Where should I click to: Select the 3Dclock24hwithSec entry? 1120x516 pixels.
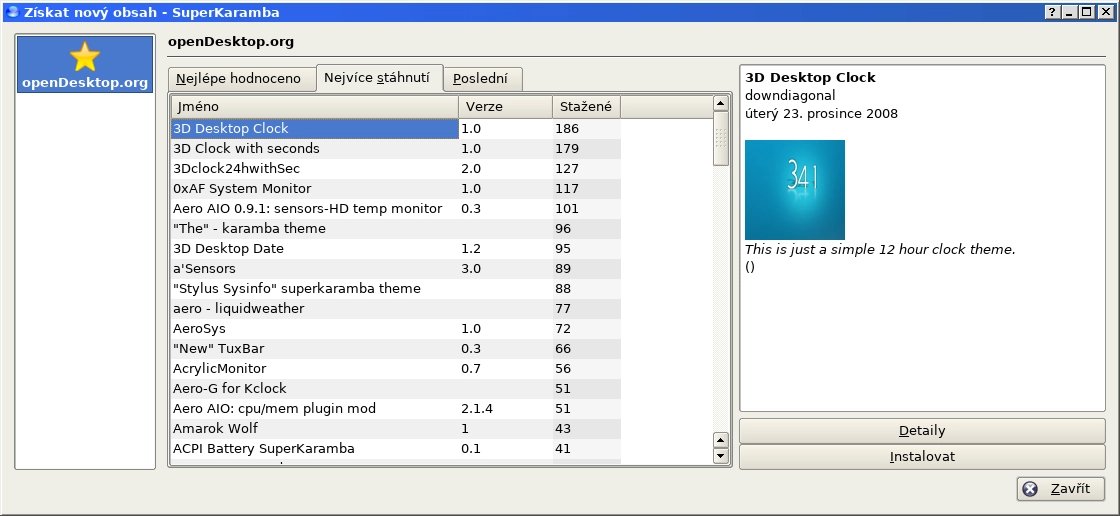(x=396, y=169)
